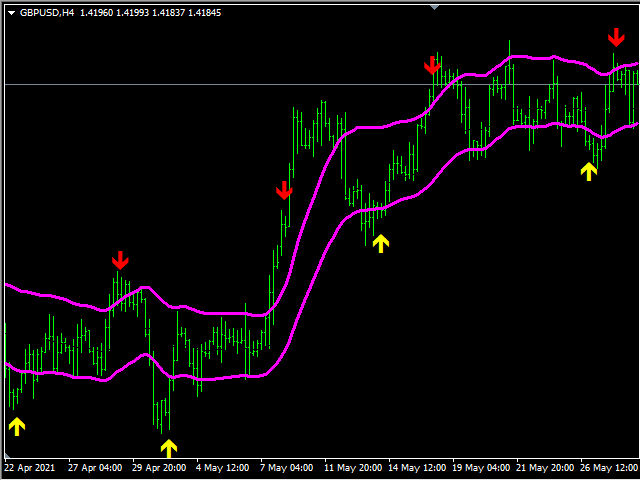Viewport: 640px width, 480px height.
Task: Click the 7 May 04:00 time label
Action: point(287,467)
